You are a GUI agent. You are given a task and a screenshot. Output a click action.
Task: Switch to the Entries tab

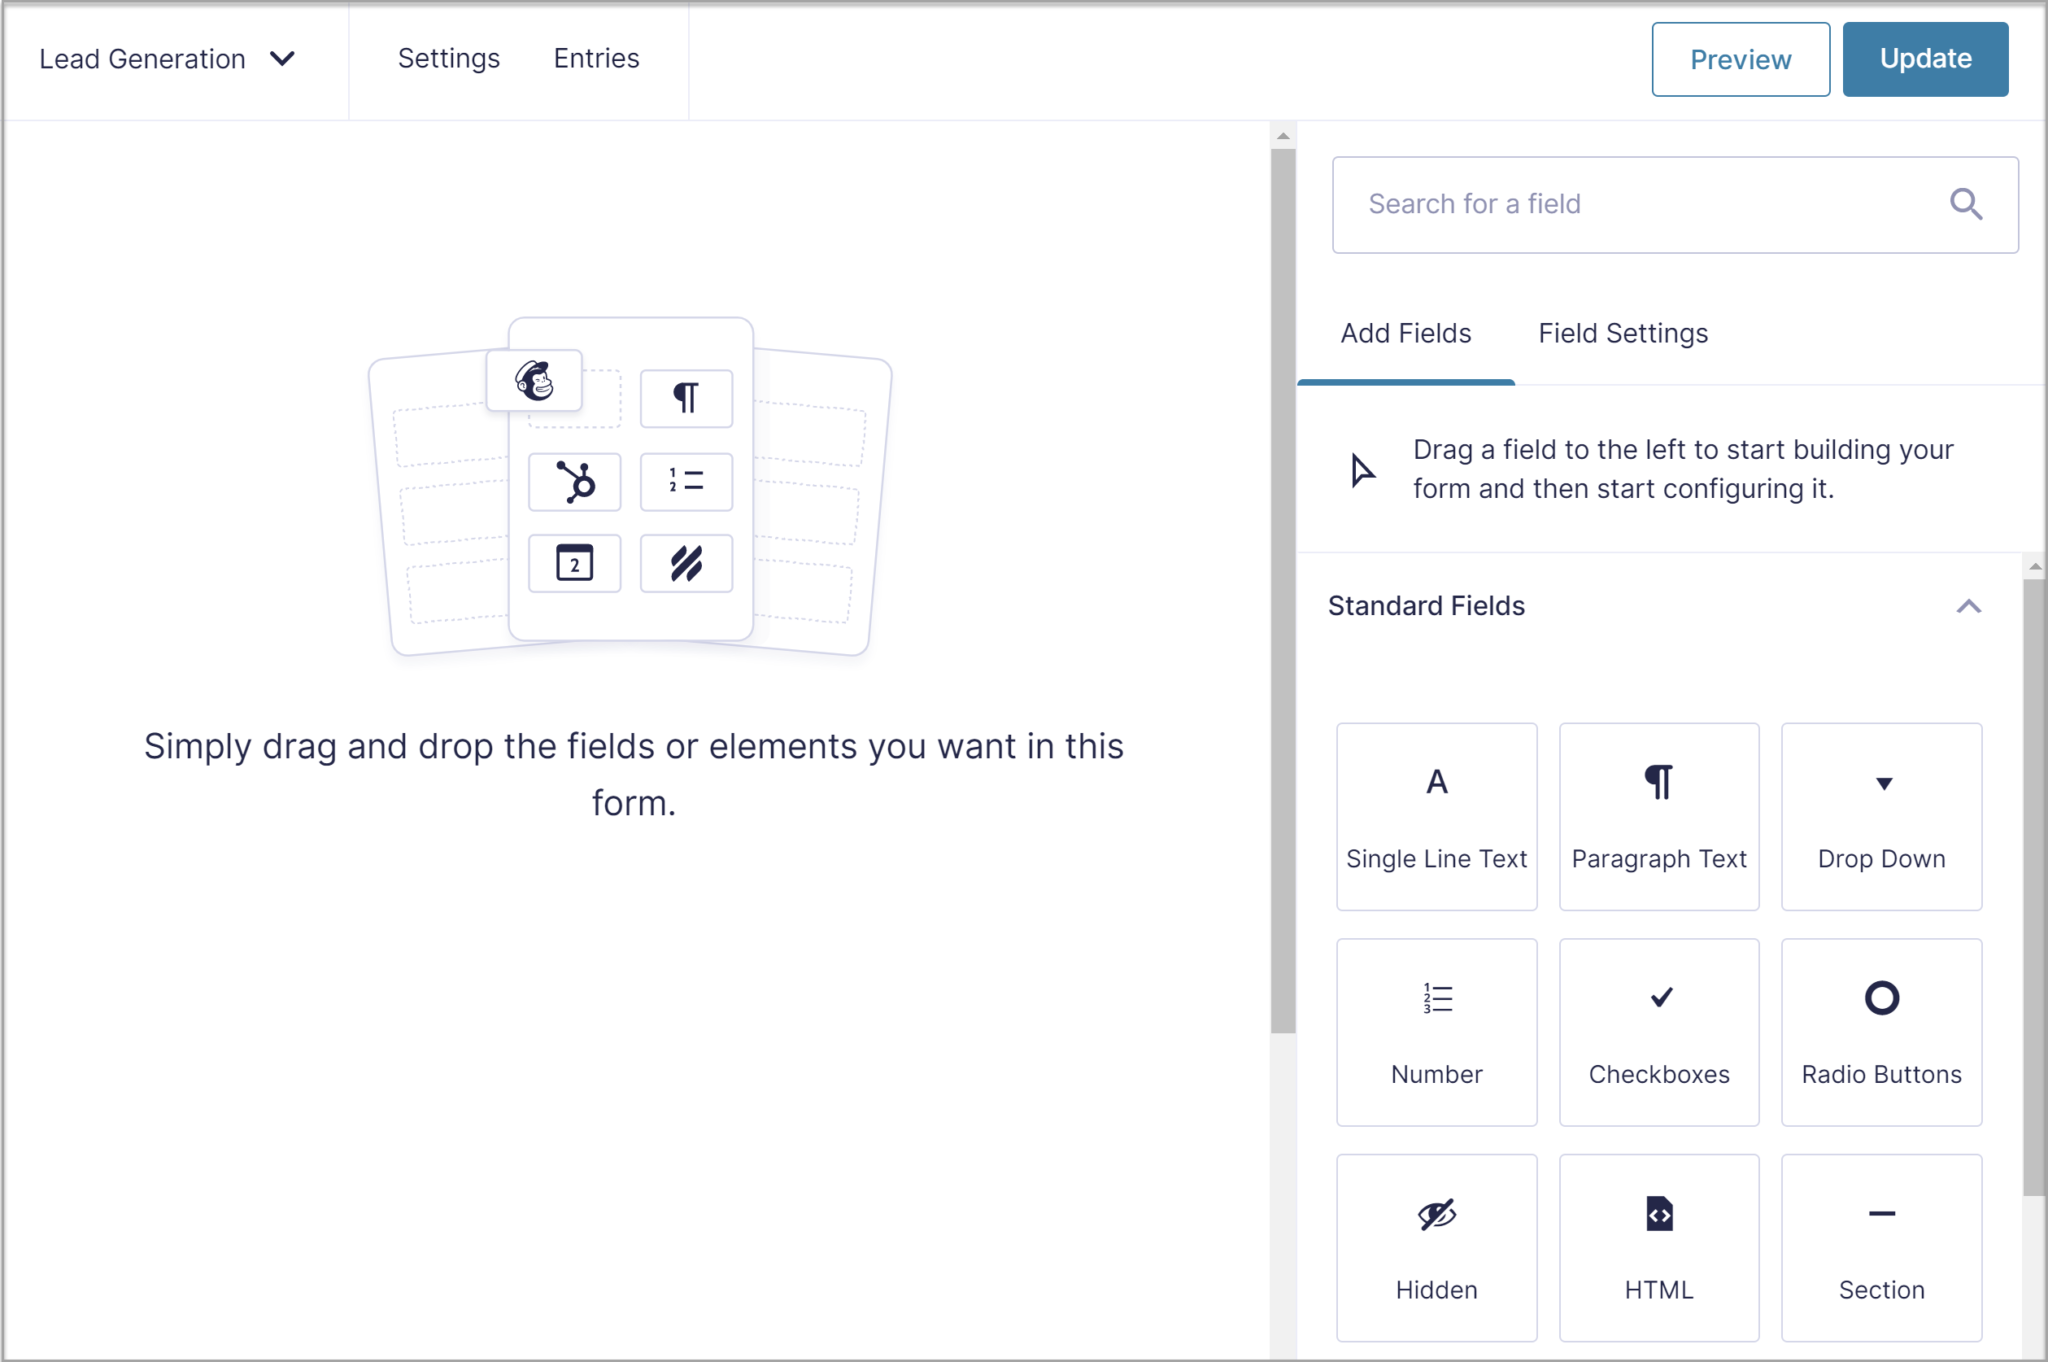(x=595, y=58)
